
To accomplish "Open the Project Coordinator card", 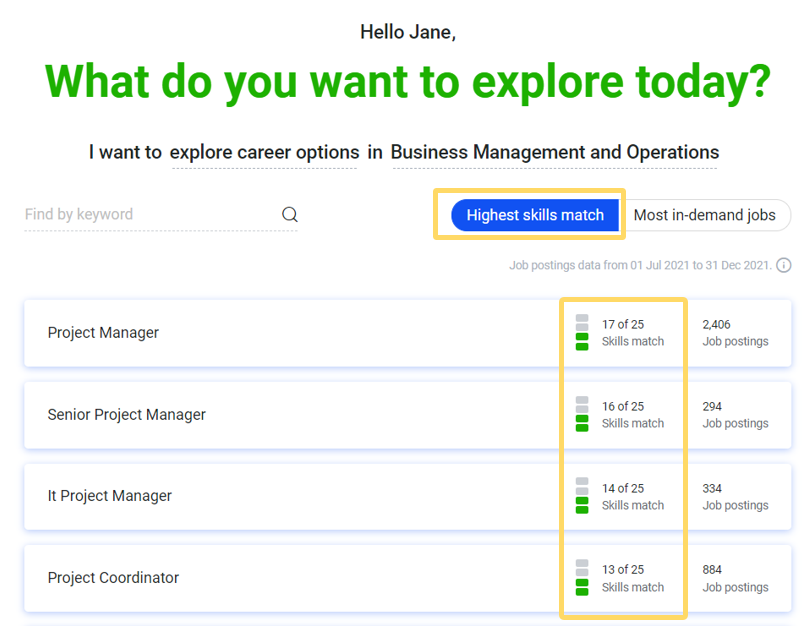I will point(408,578).
